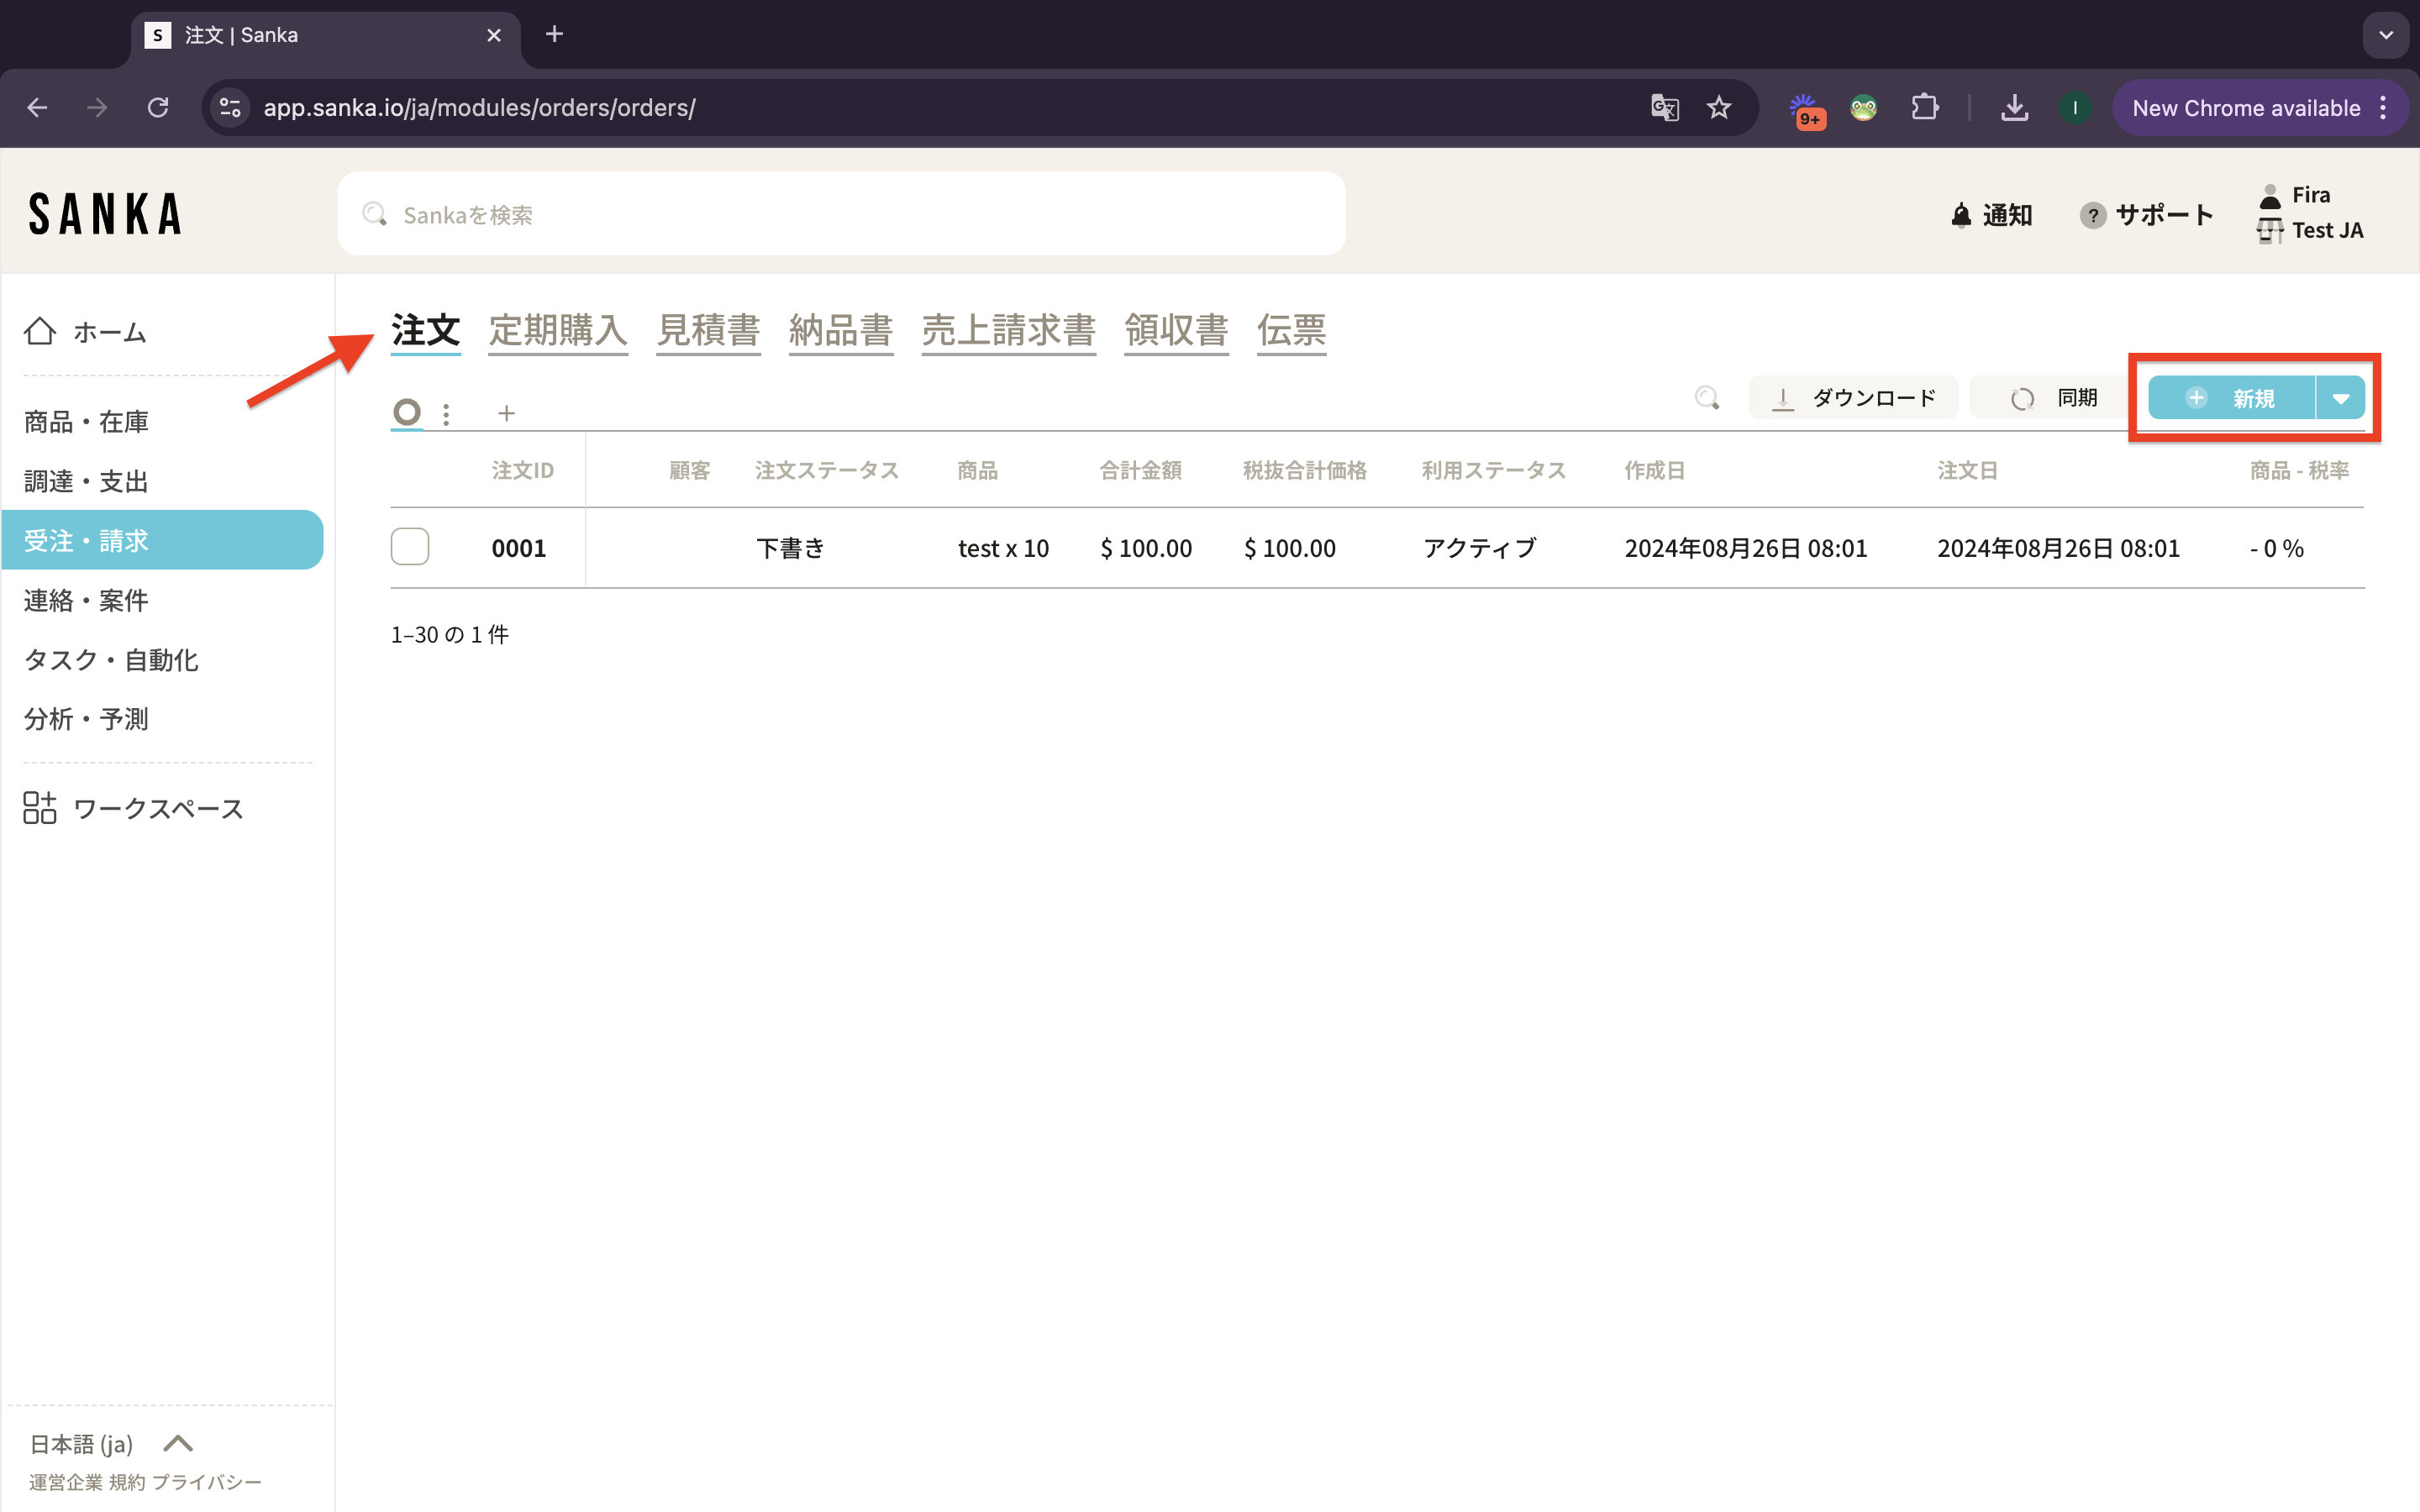
Task: Select the circle view tab icon
Action: 407,412
